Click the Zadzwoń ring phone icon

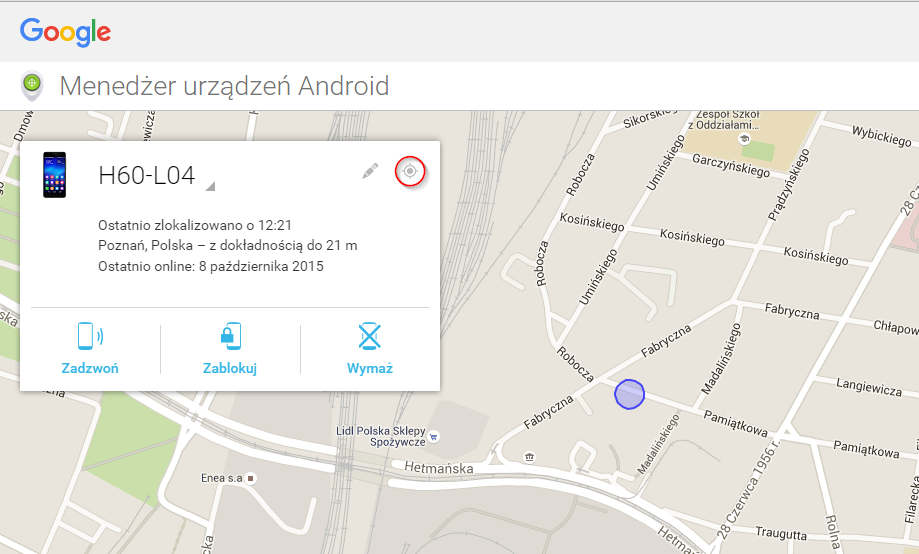point(90,336)
